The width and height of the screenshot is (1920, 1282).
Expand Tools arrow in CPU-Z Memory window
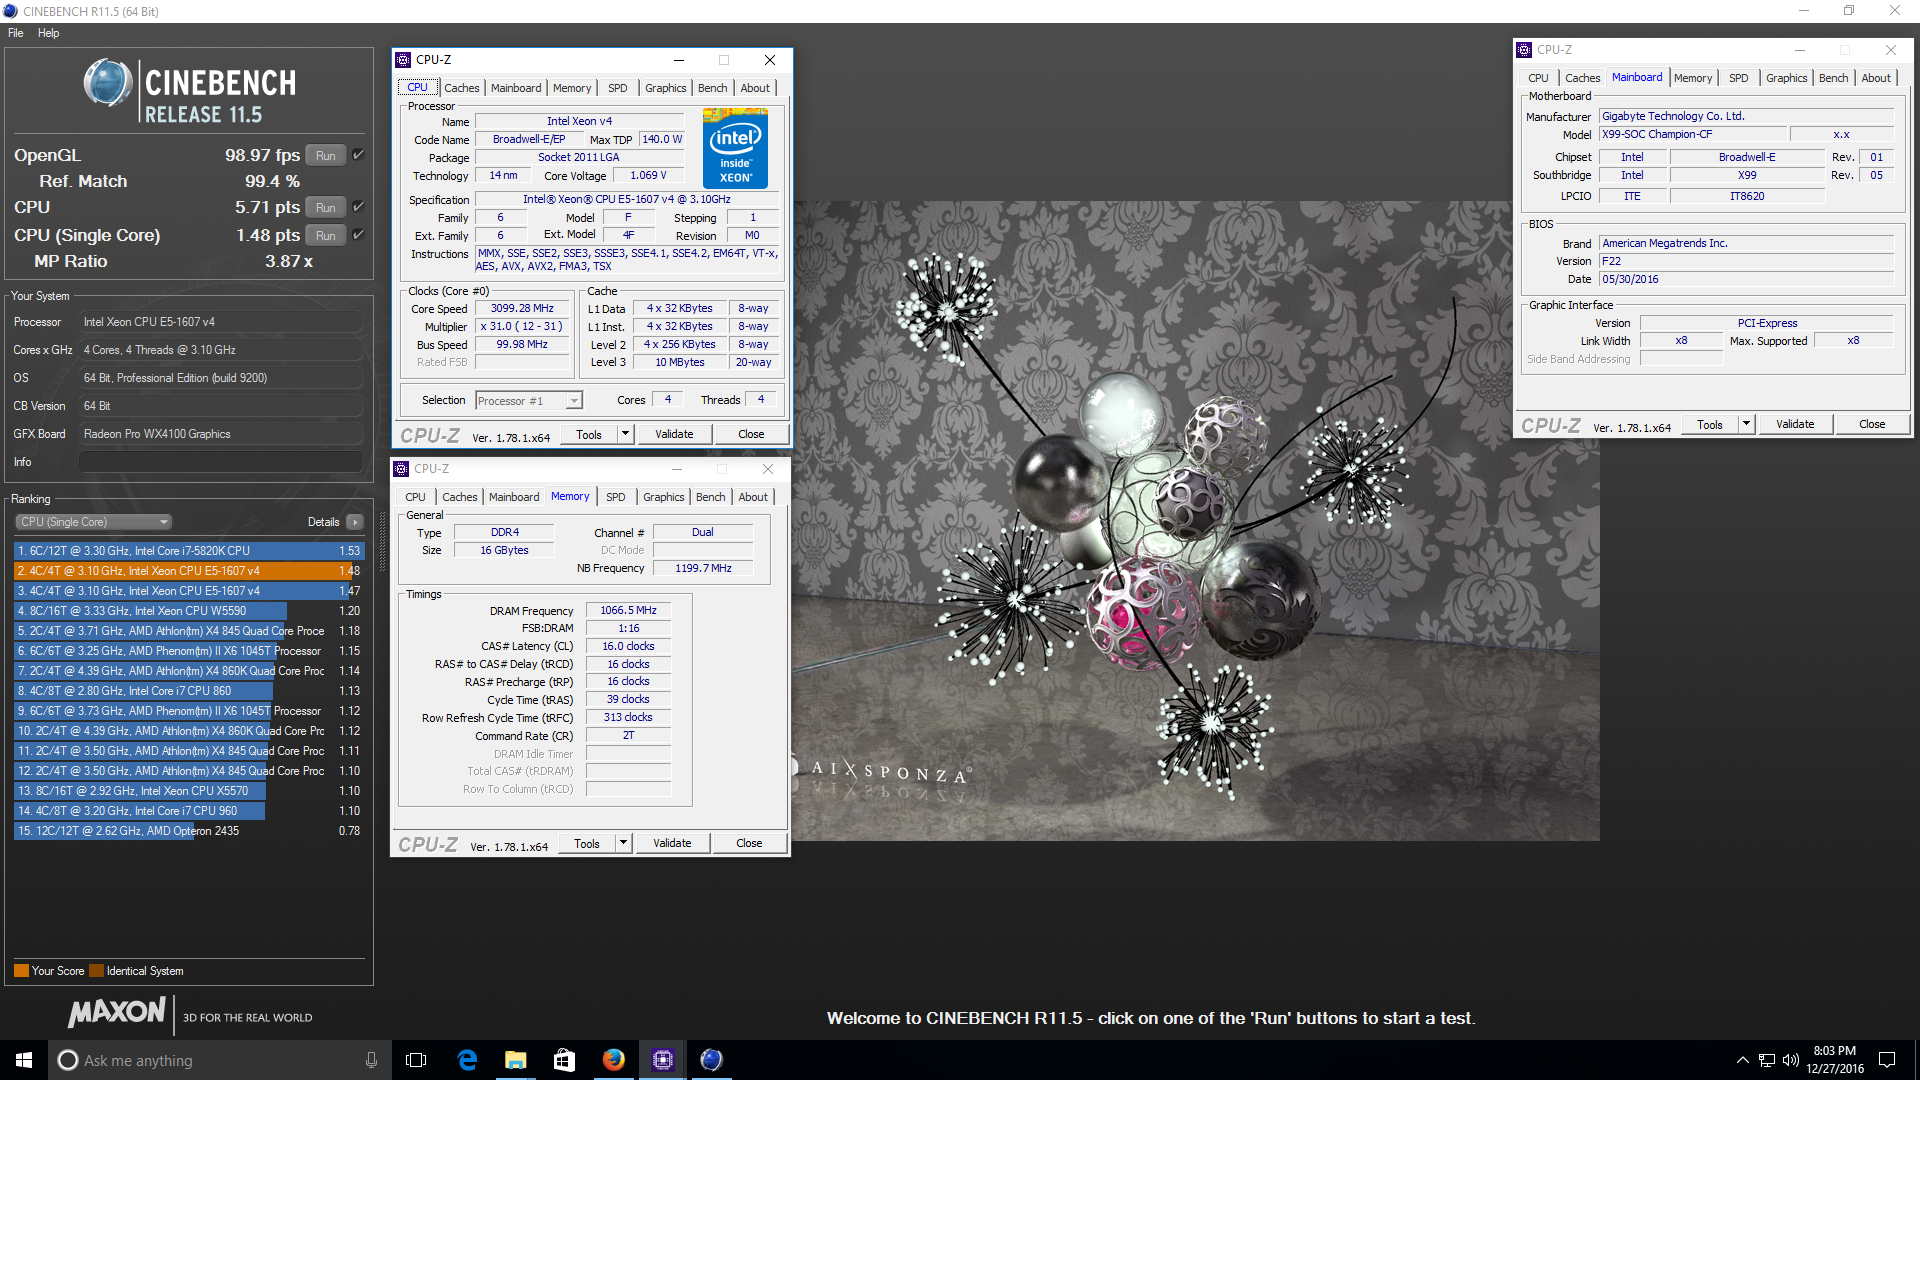click(x=623, y=843)
